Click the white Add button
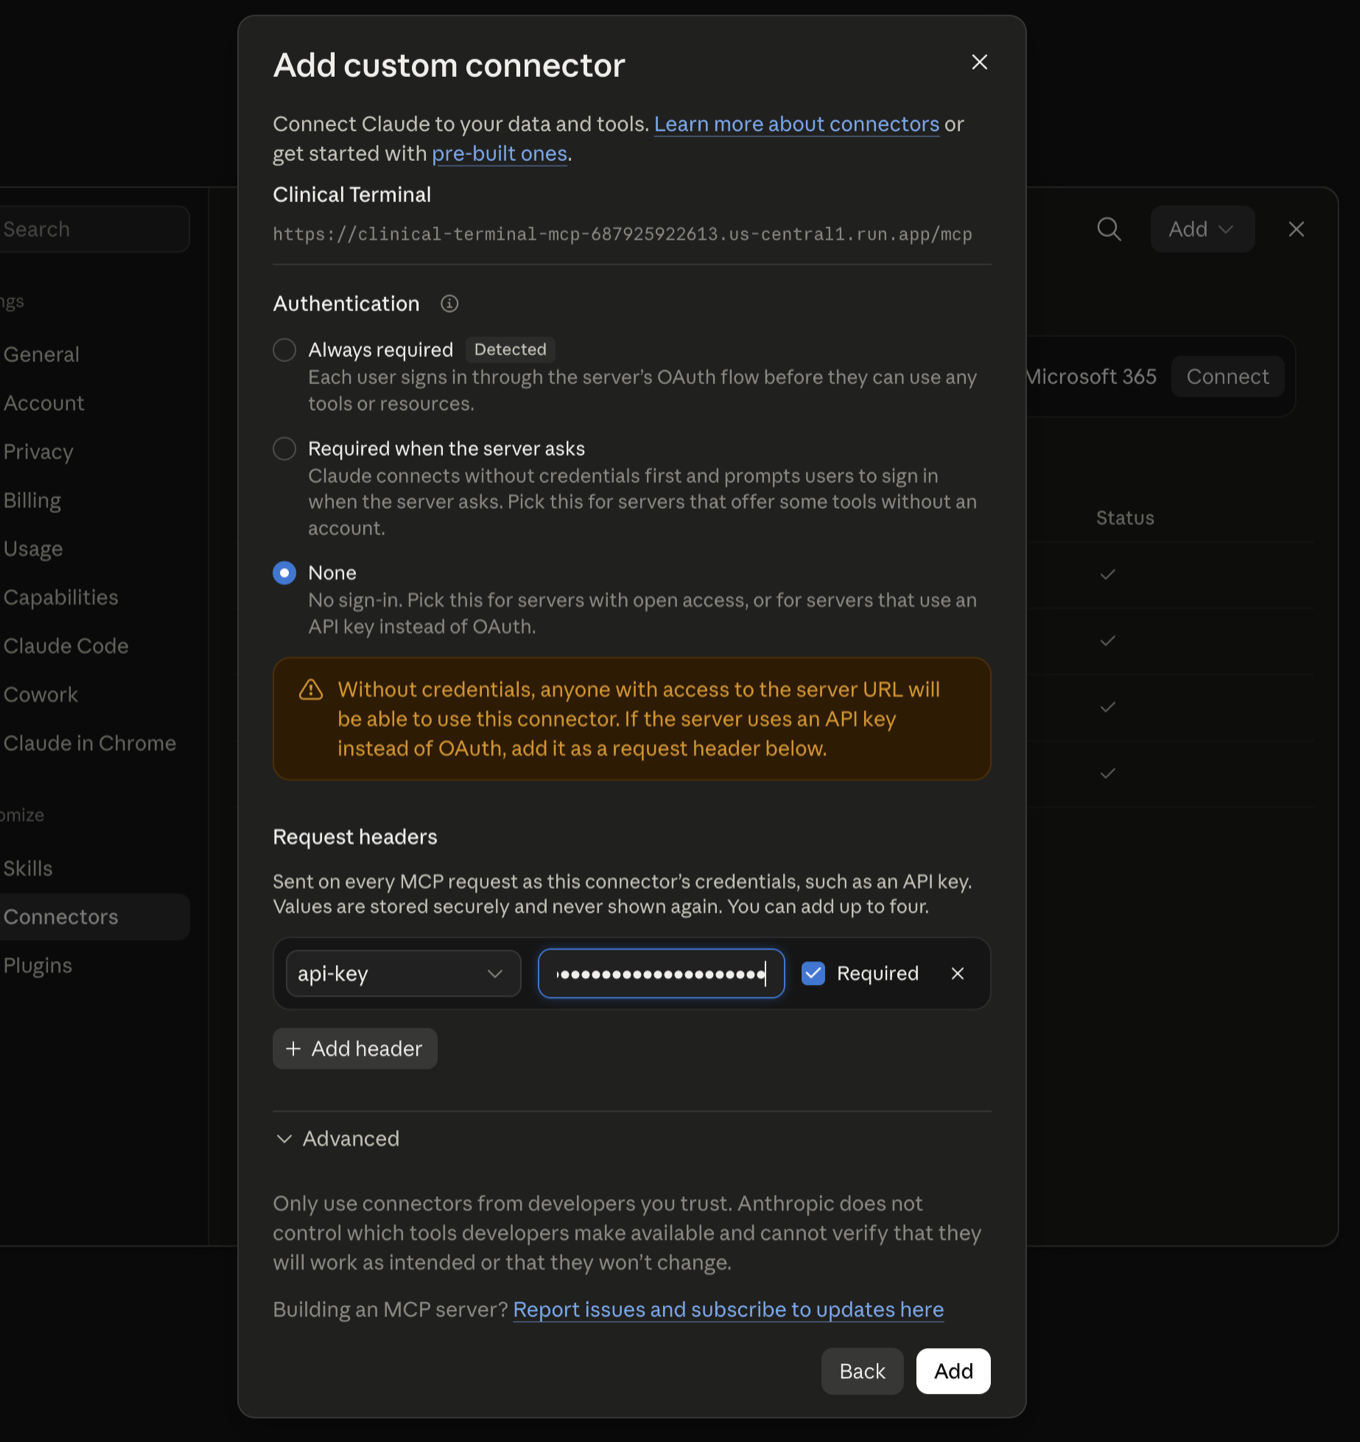1360x1442 pixels. pos(953,1371)
